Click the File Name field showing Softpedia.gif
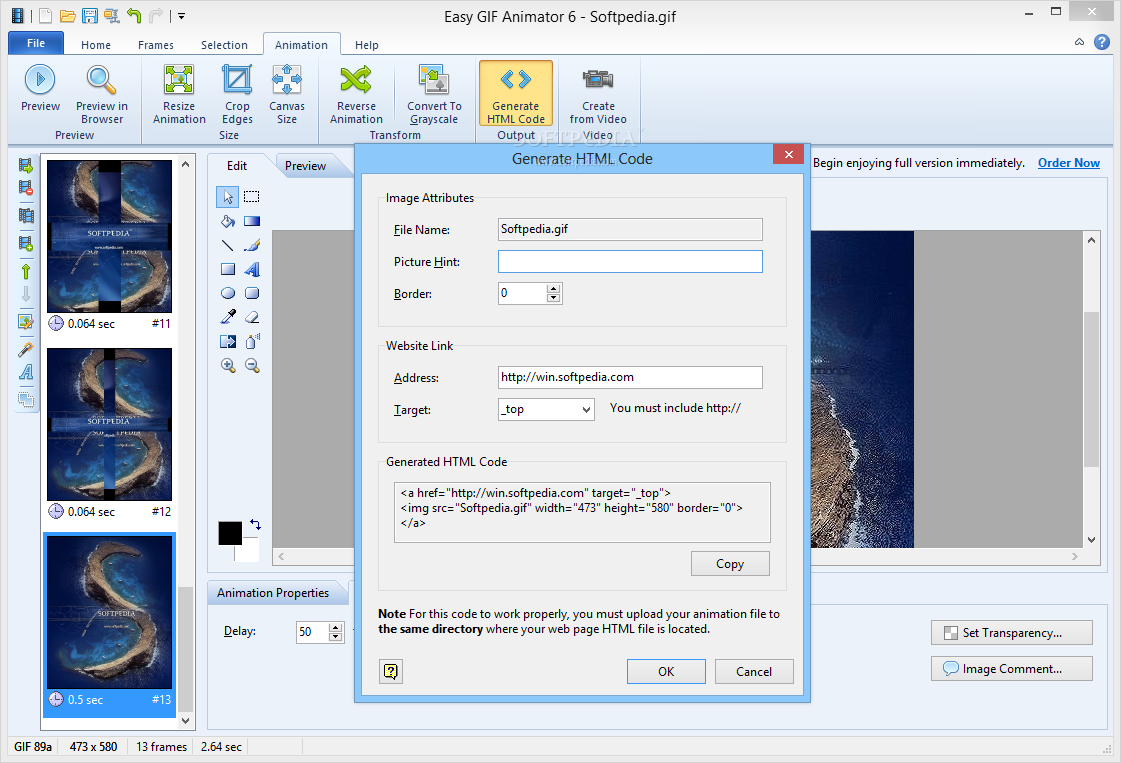This screenshot has width=1121, height=763. click(x=630, y=230)
